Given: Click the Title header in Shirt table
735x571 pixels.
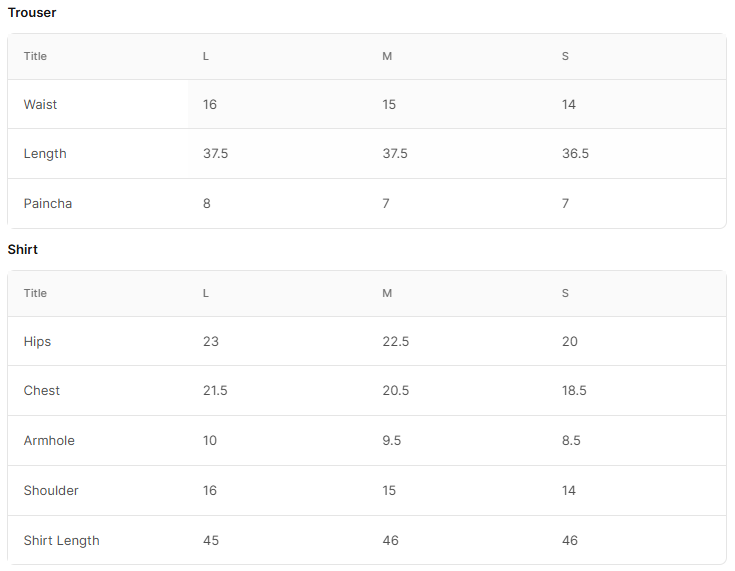Looking at the screenshot, I should coord(35,293).
